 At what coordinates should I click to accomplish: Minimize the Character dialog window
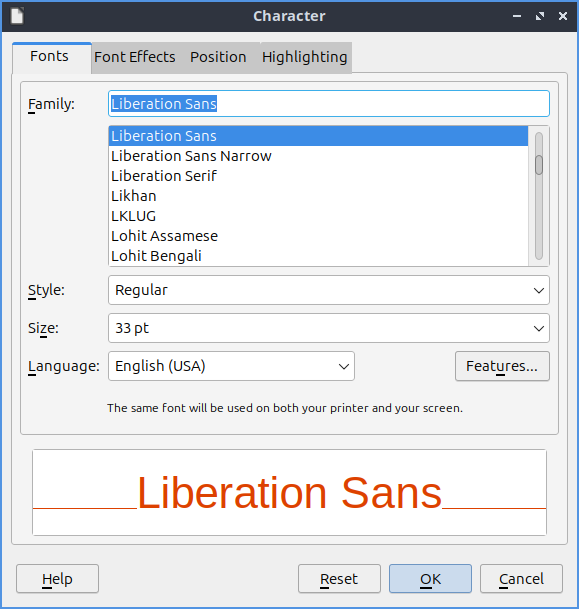(x=517, y=16)
